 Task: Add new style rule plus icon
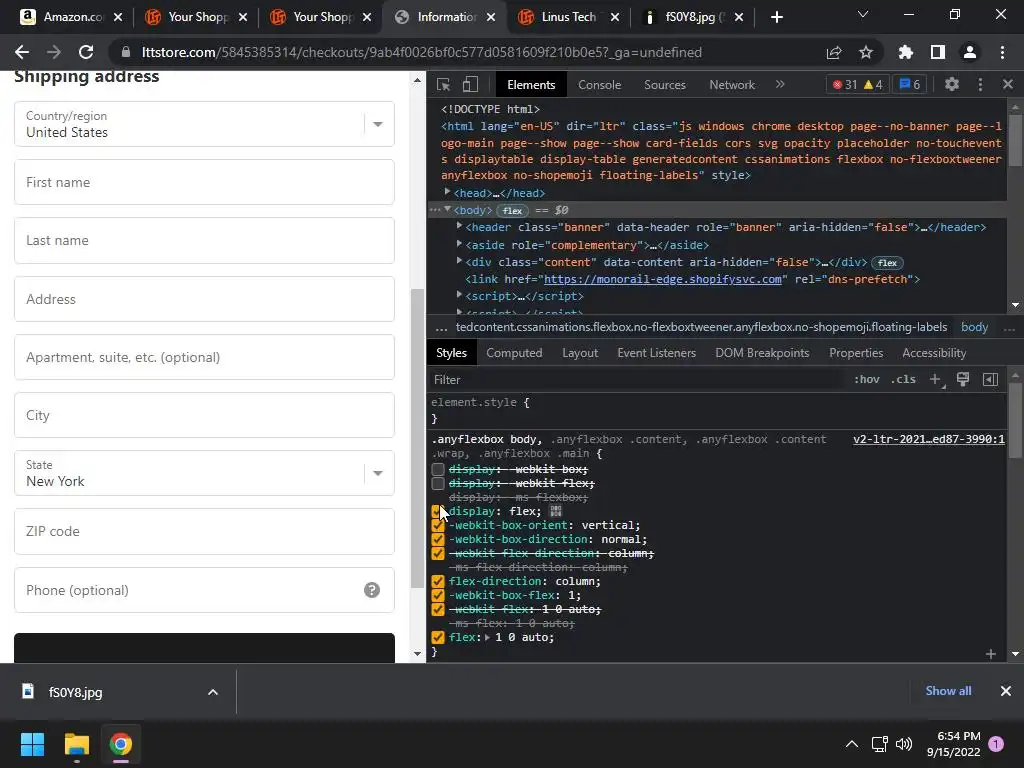(936, 379)
